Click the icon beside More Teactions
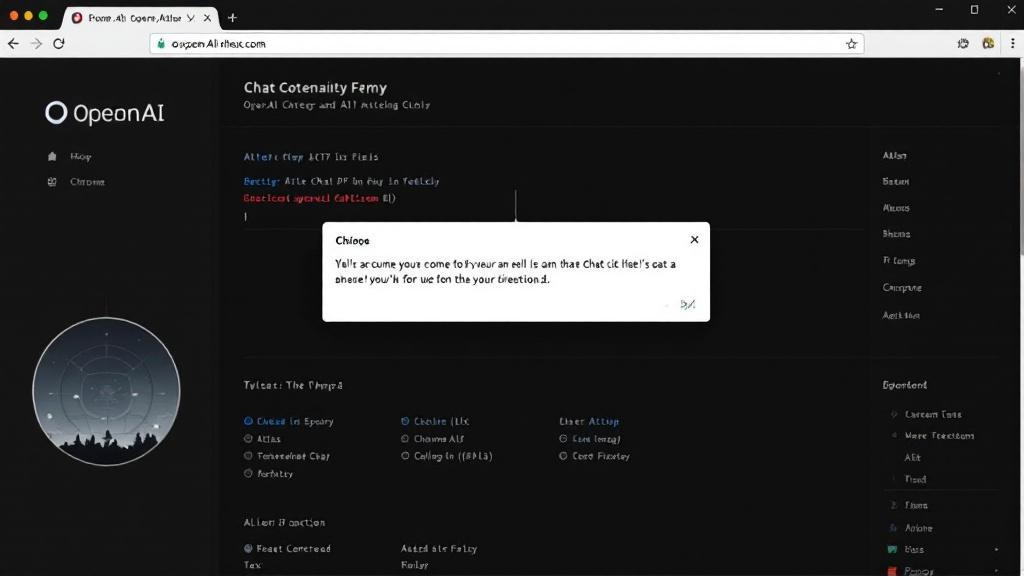1024x576 pixels. 894,436
